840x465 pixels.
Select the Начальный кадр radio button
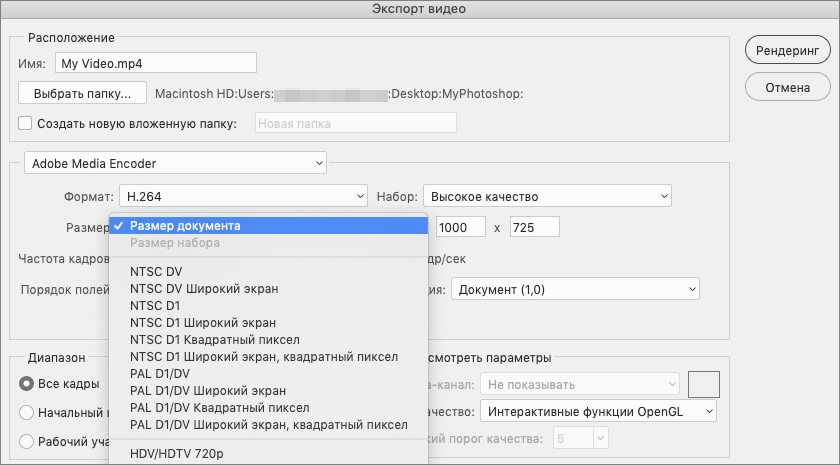point(27,412)
